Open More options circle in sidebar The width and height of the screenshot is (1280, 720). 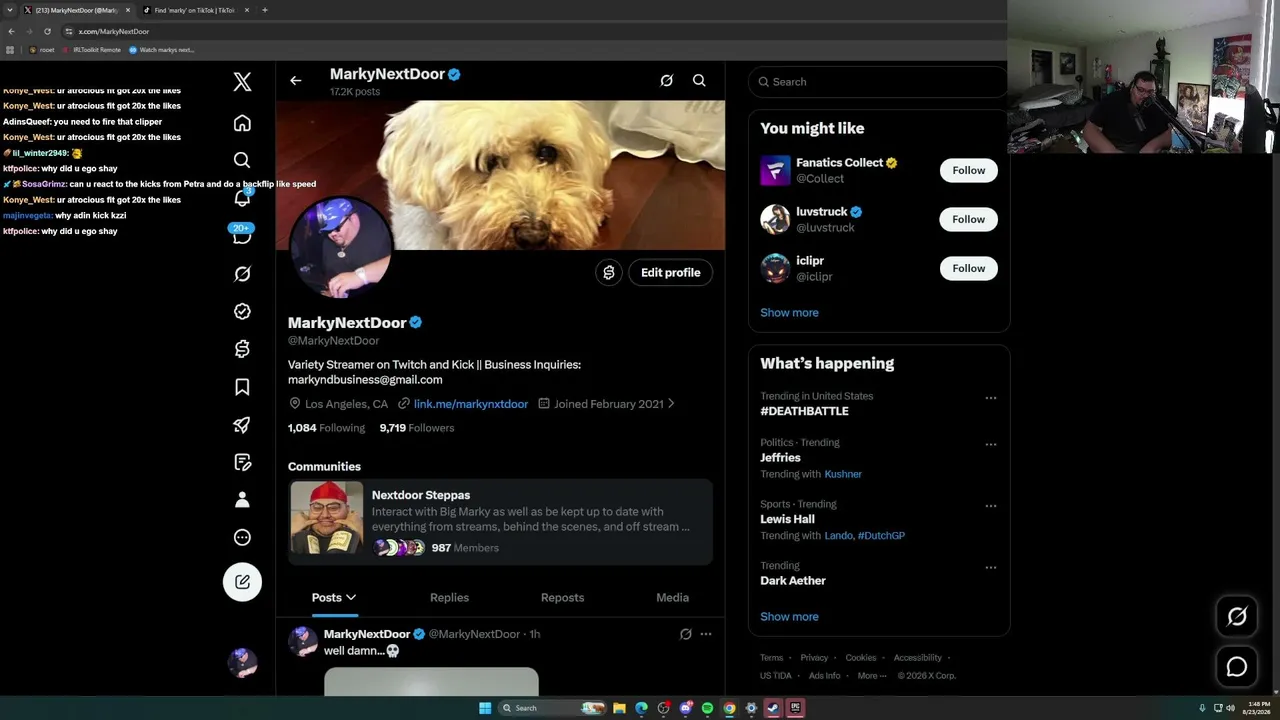pos(242,537)
